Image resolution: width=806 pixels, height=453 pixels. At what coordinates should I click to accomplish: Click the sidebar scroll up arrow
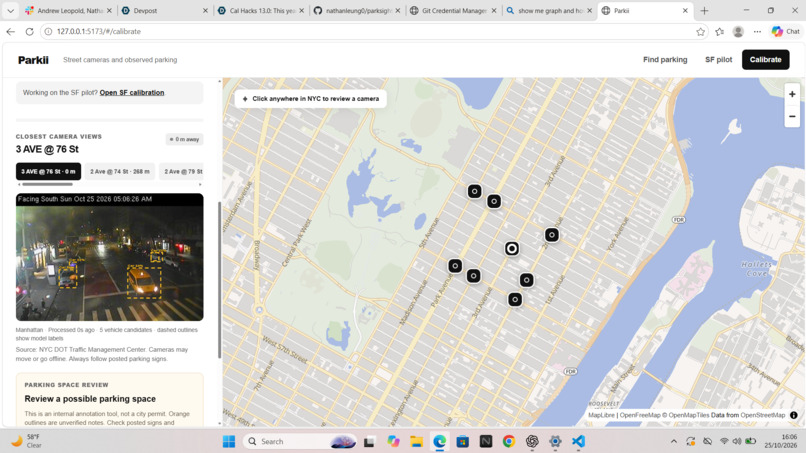pyautogui.click(x=219, y=81)
